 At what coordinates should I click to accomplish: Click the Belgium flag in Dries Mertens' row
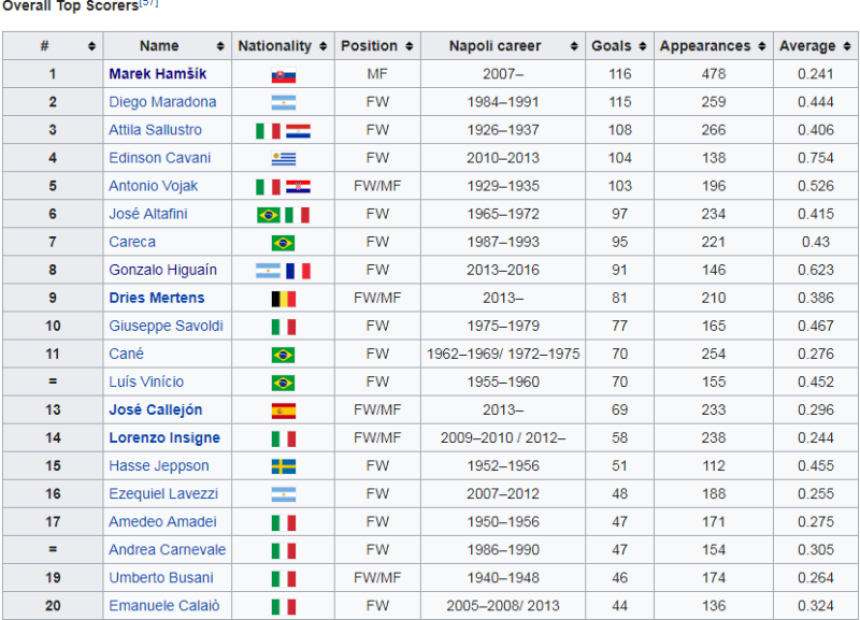coord(283,299)
